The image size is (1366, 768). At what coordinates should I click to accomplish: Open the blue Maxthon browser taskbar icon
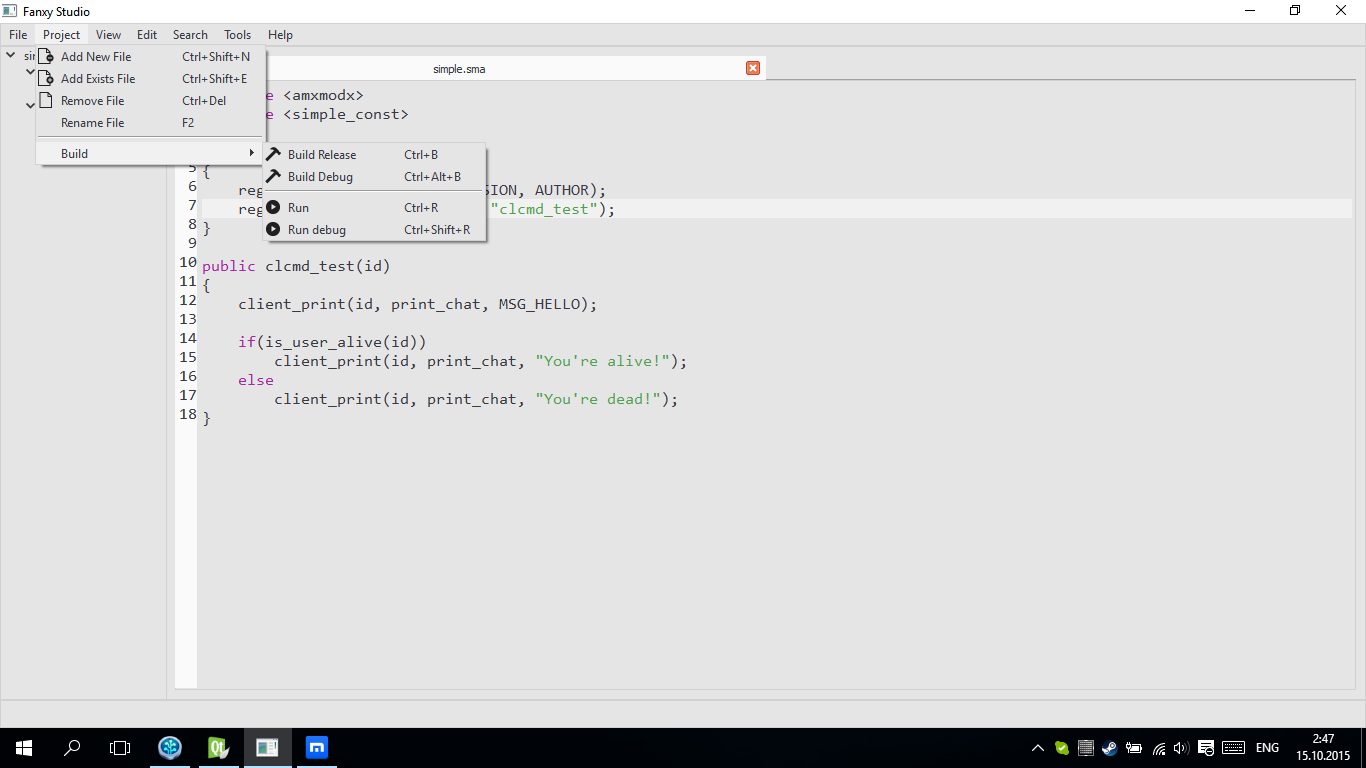click(317, 748)
